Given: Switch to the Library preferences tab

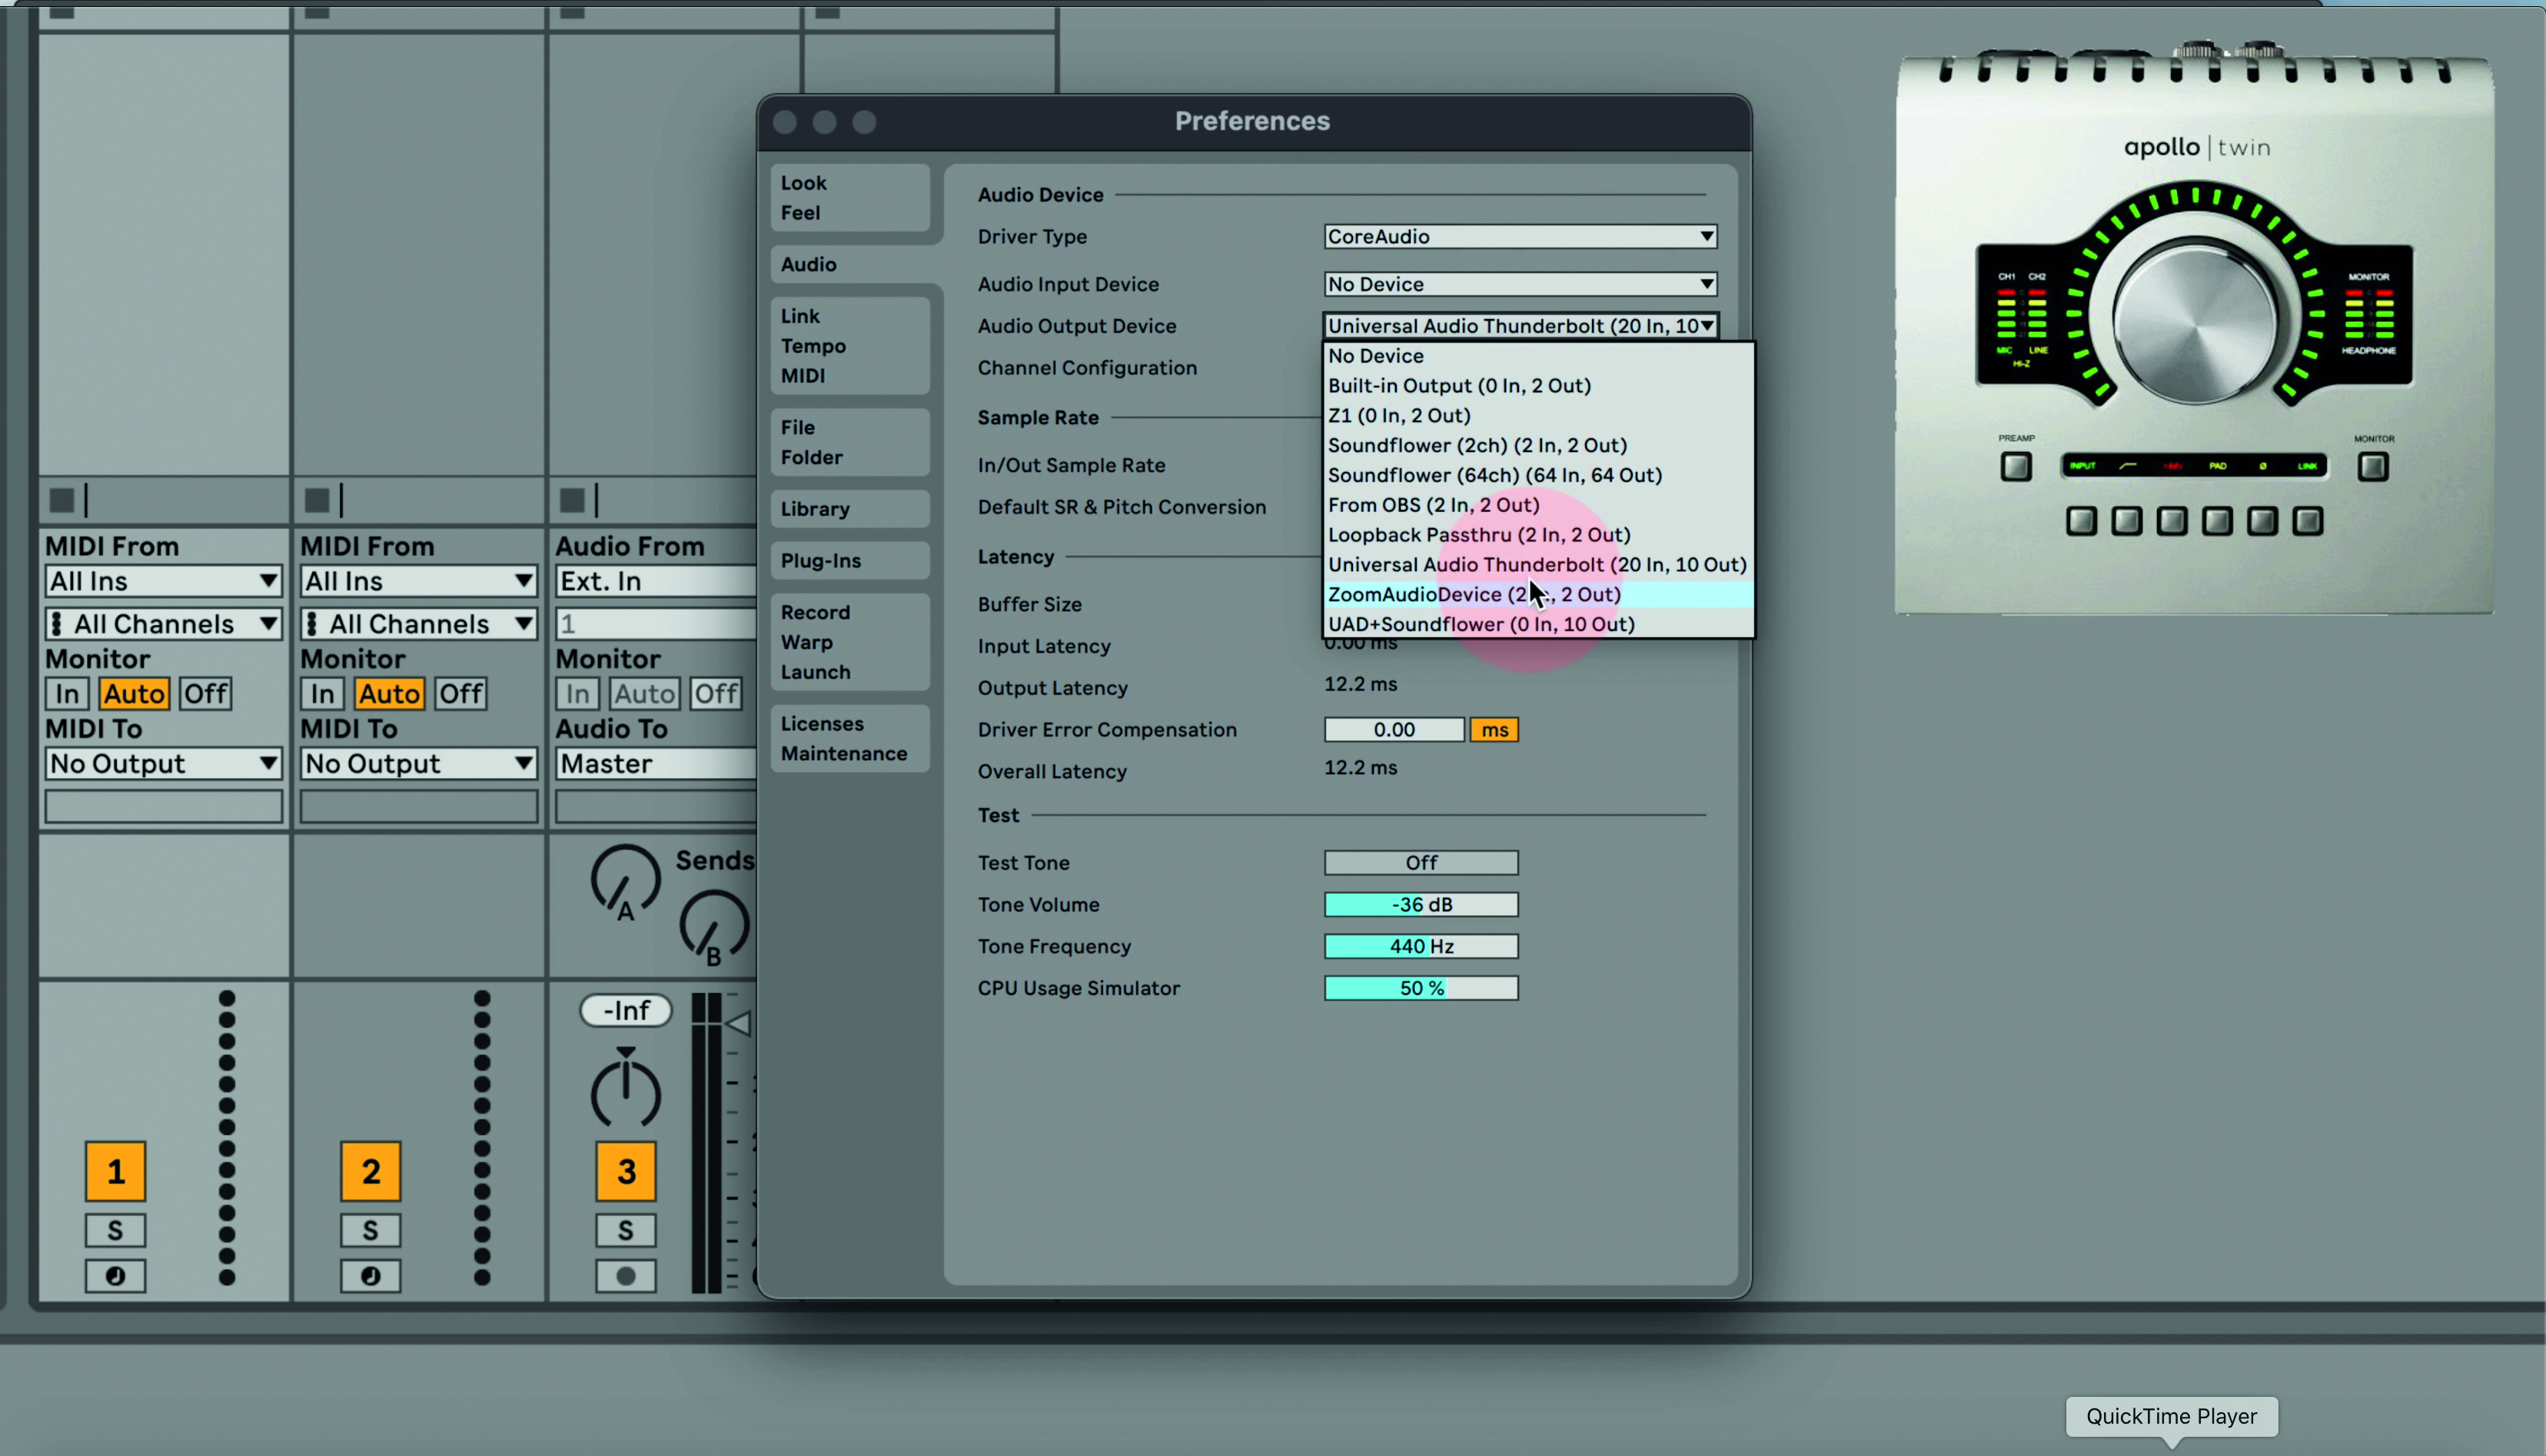Looking at the screenshot, I should point(850,509).
